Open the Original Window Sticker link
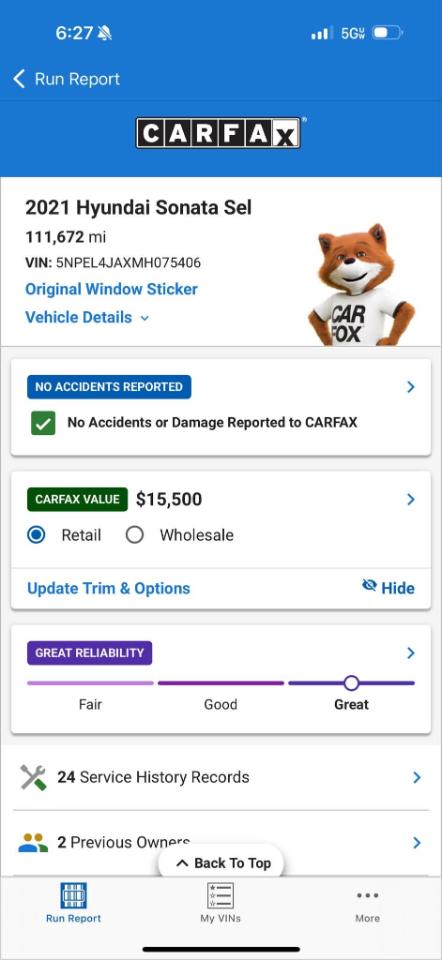 [x=111, y=289]
